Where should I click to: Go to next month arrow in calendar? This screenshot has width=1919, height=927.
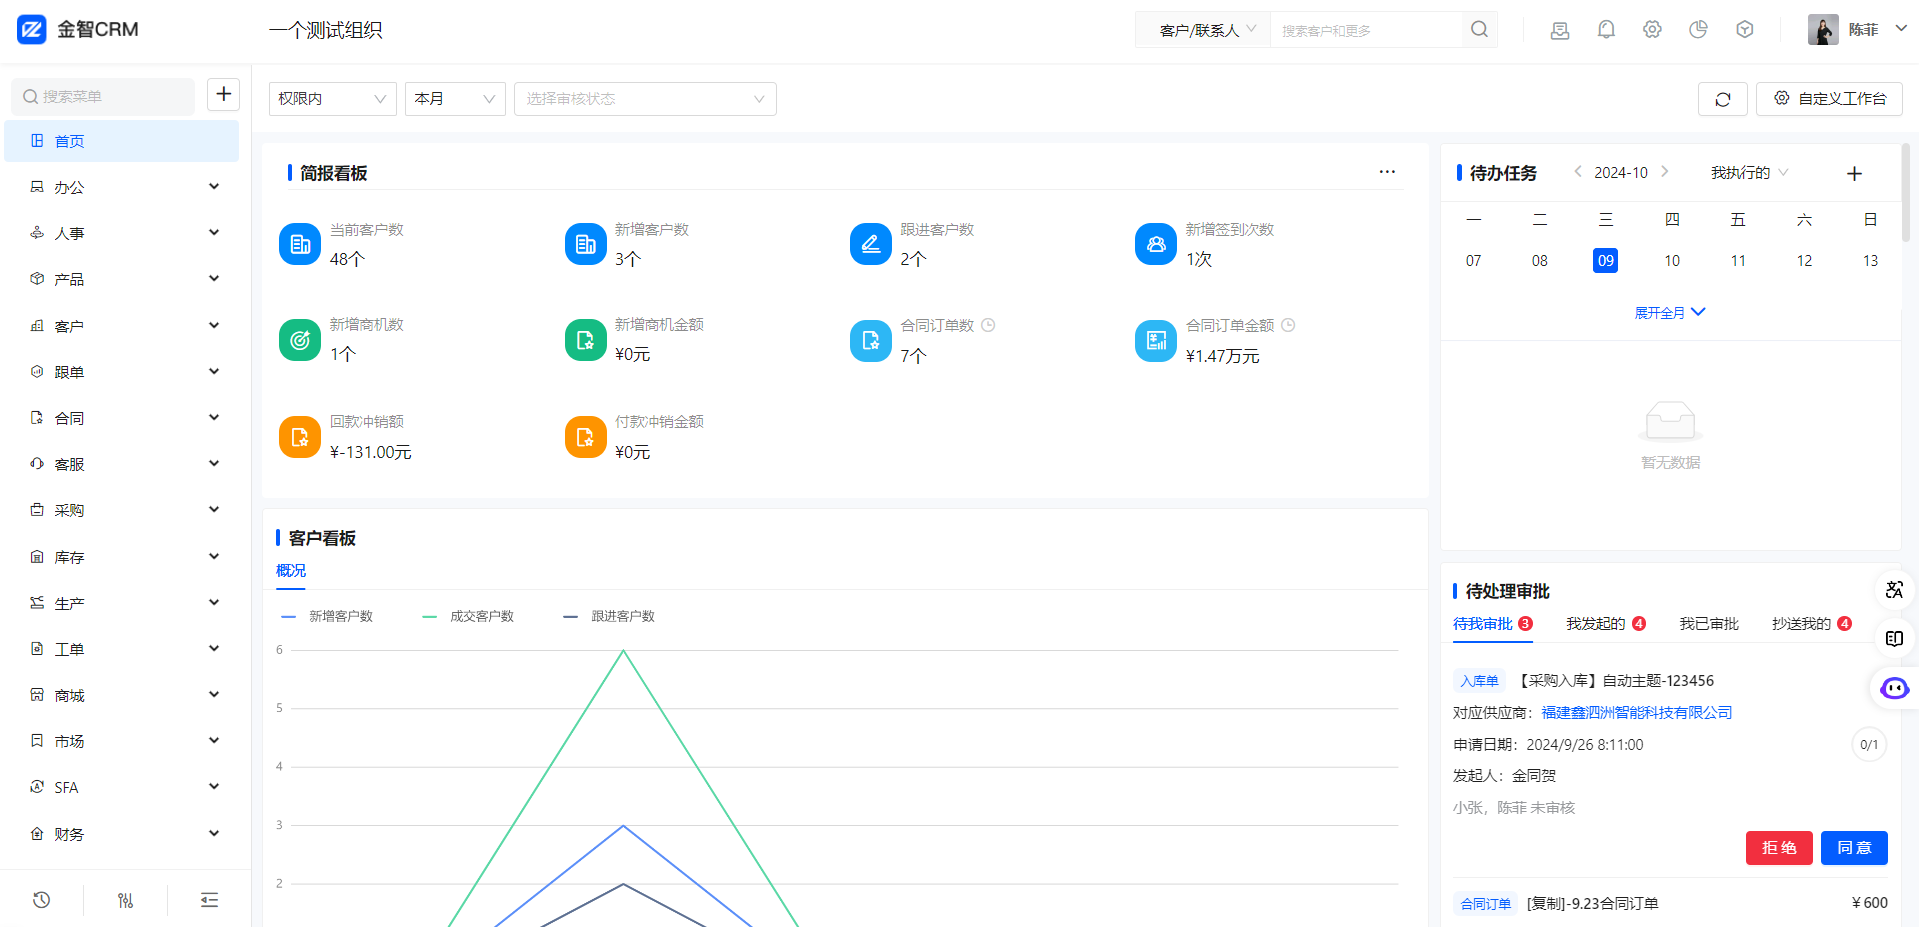click(1665, 172)
